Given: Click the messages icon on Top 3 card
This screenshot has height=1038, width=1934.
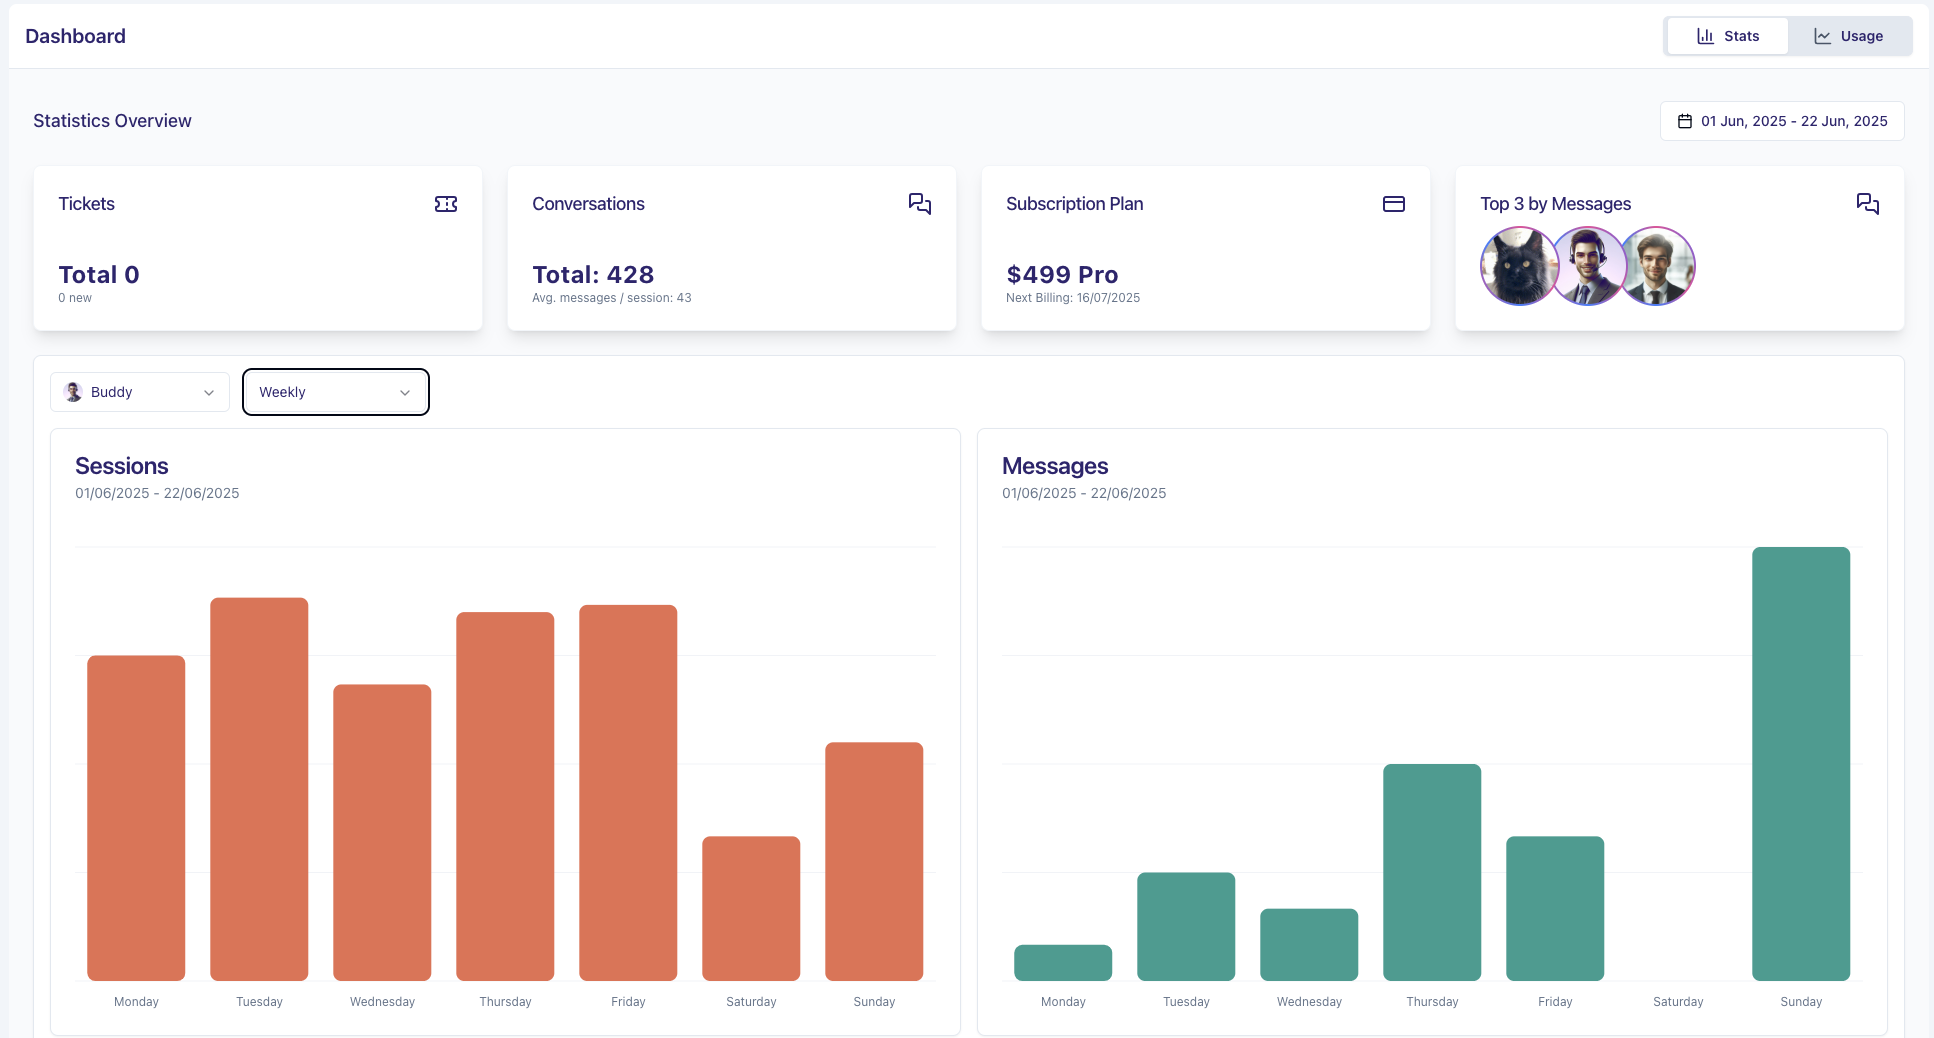Looking at the screenshot, I should (1868, 204).
